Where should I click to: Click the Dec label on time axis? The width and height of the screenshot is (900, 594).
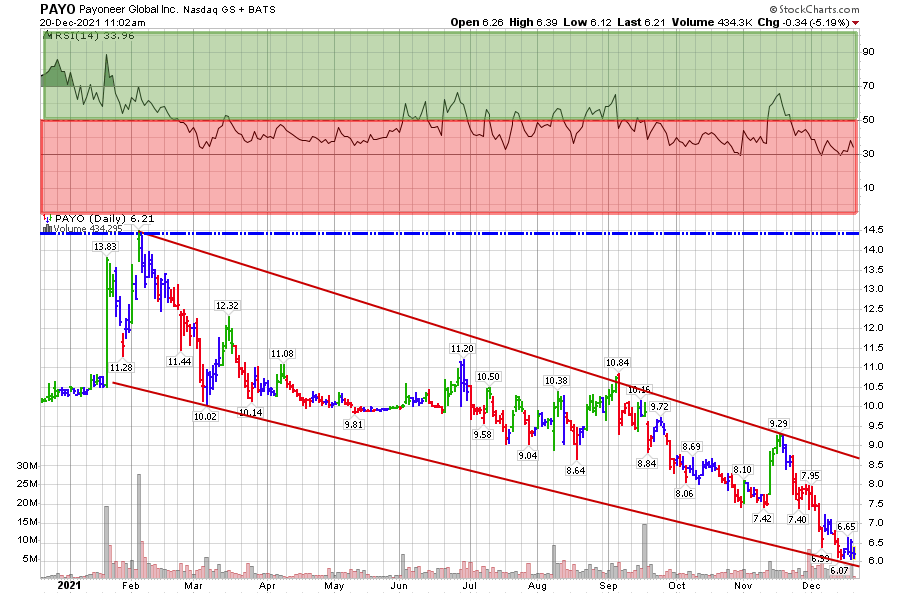(811, 583)
